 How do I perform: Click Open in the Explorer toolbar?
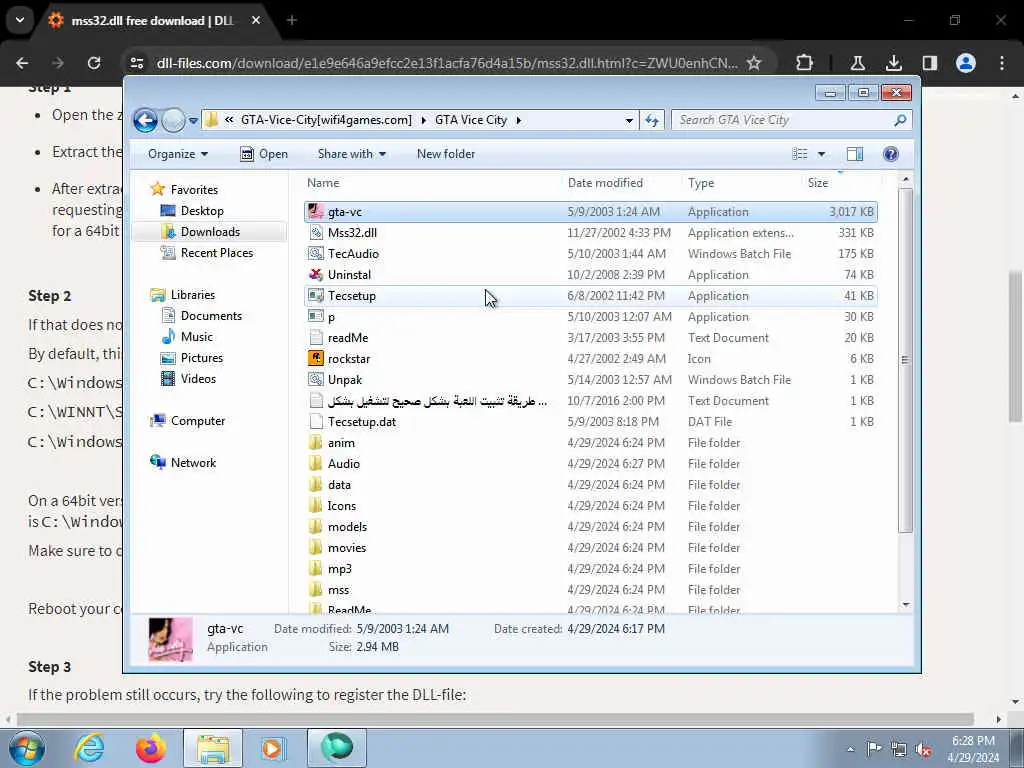tap(264, 154)
